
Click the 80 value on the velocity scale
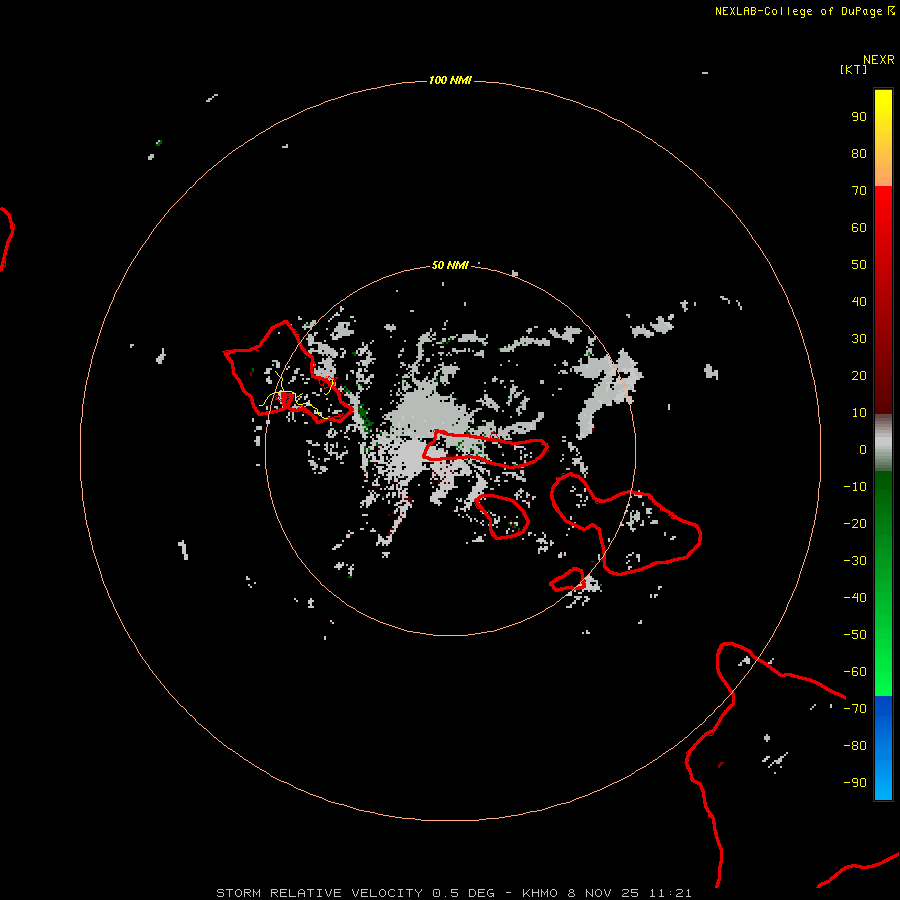pyautogui.click(x=859, y=153)
